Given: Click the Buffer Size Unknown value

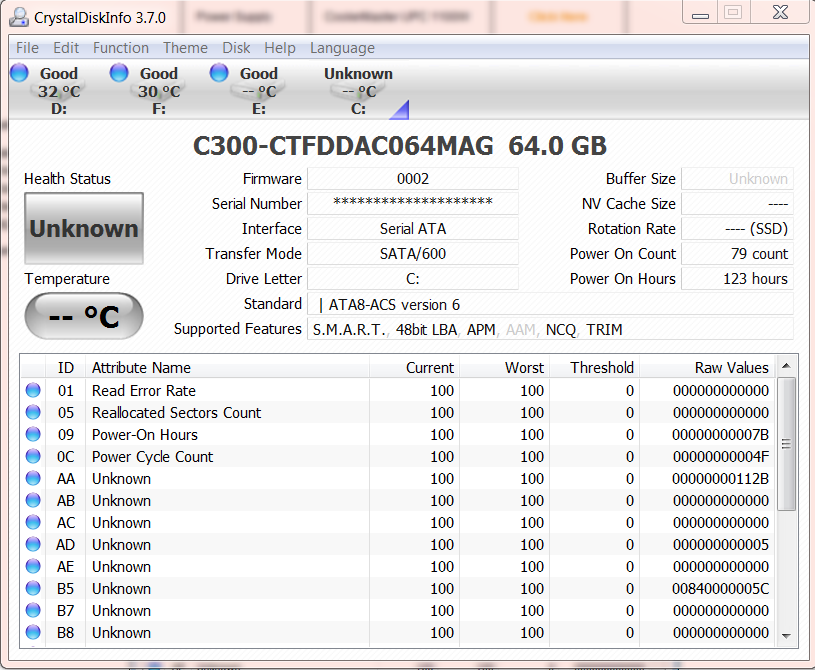Looking at the screenshot, I should [x=738, y=179].
